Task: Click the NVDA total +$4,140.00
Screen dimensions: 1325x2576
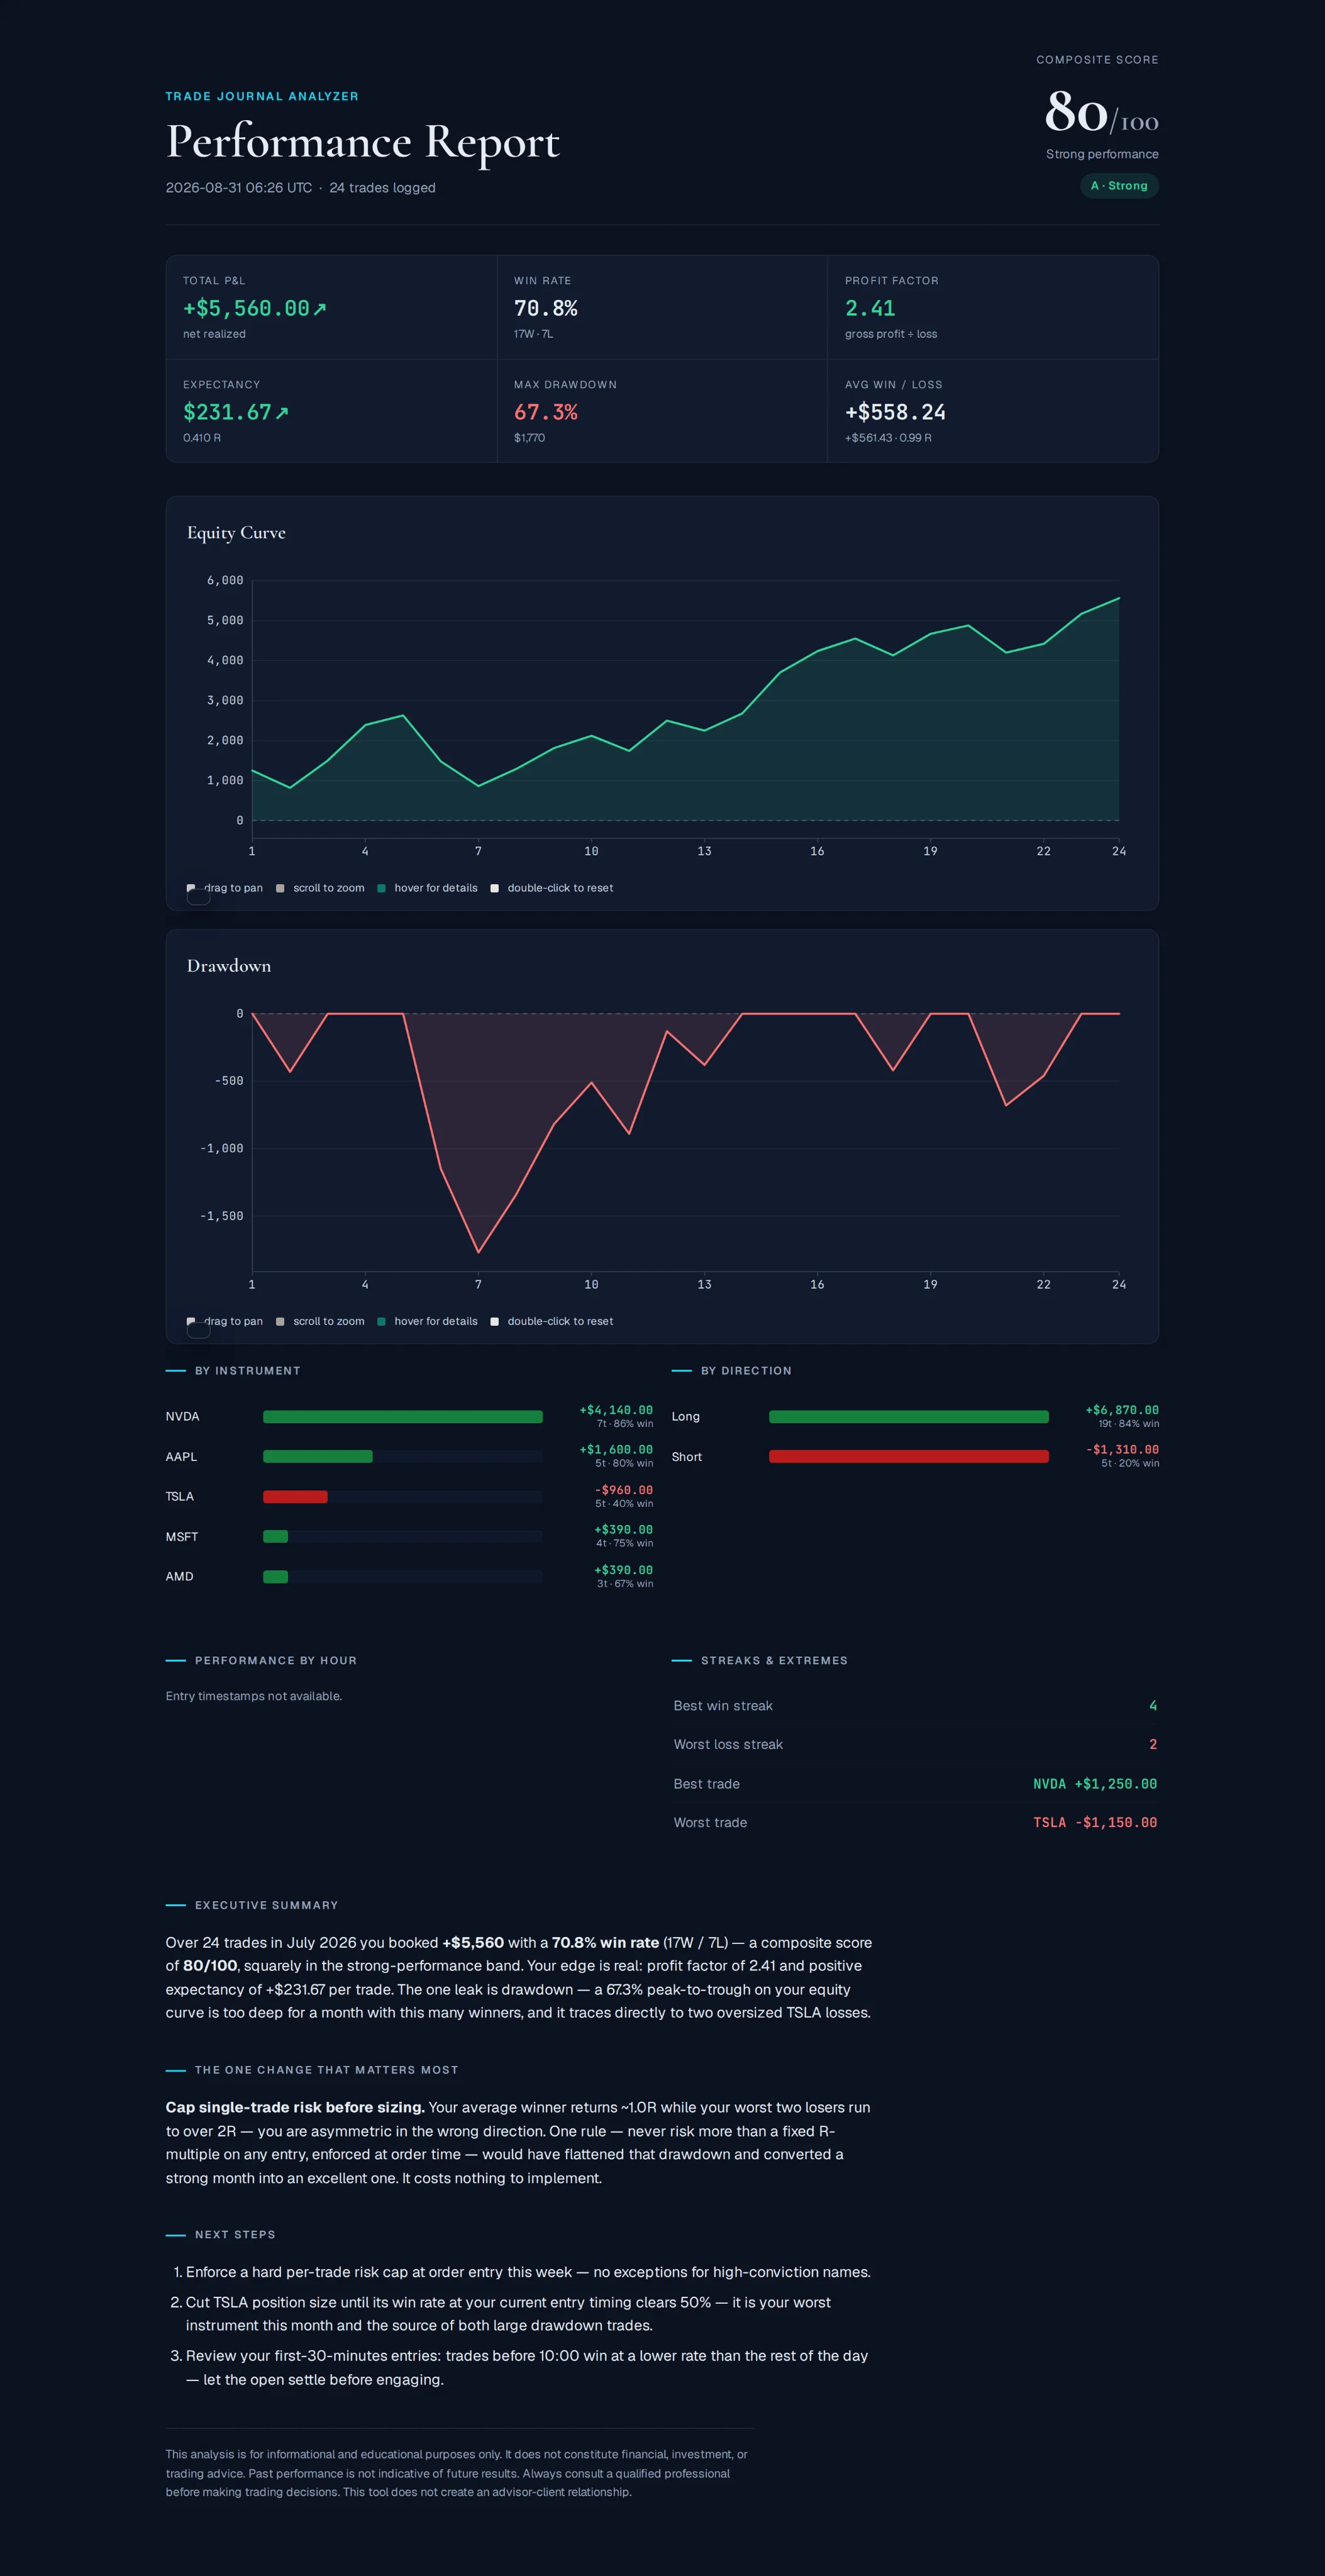Action: coord(616,1410)
